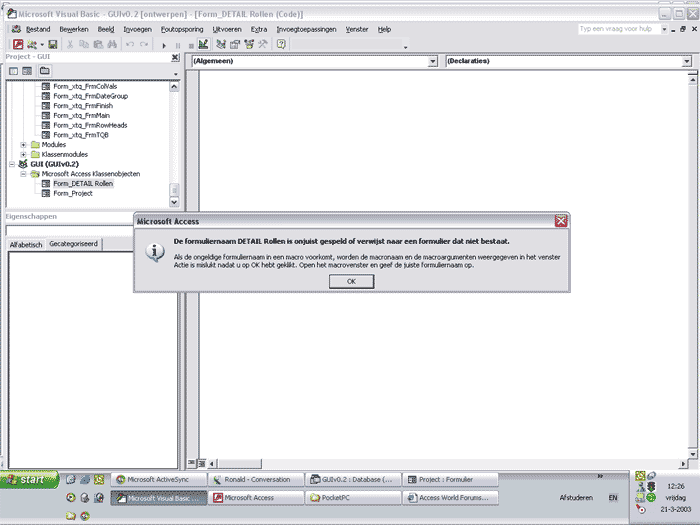The height and width of the screenshot is (525, 700).
Task: Switch to Microsoft ActiveSync taskbar button
Action: (158, 479)
